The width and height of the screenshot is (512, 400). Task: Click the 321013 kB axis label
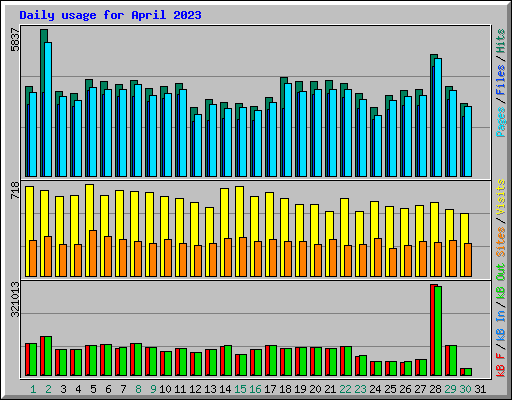[x=15, y=299]
